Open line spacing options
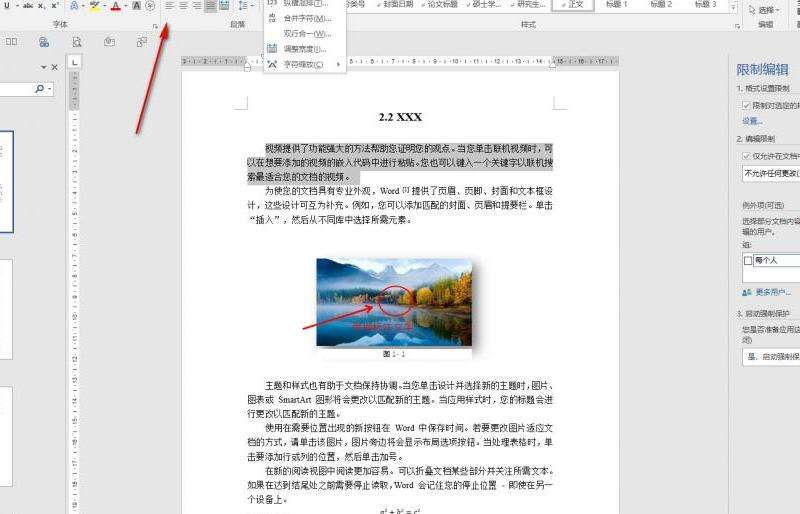This screenshot has width=800, height=514. coord(243,6)
